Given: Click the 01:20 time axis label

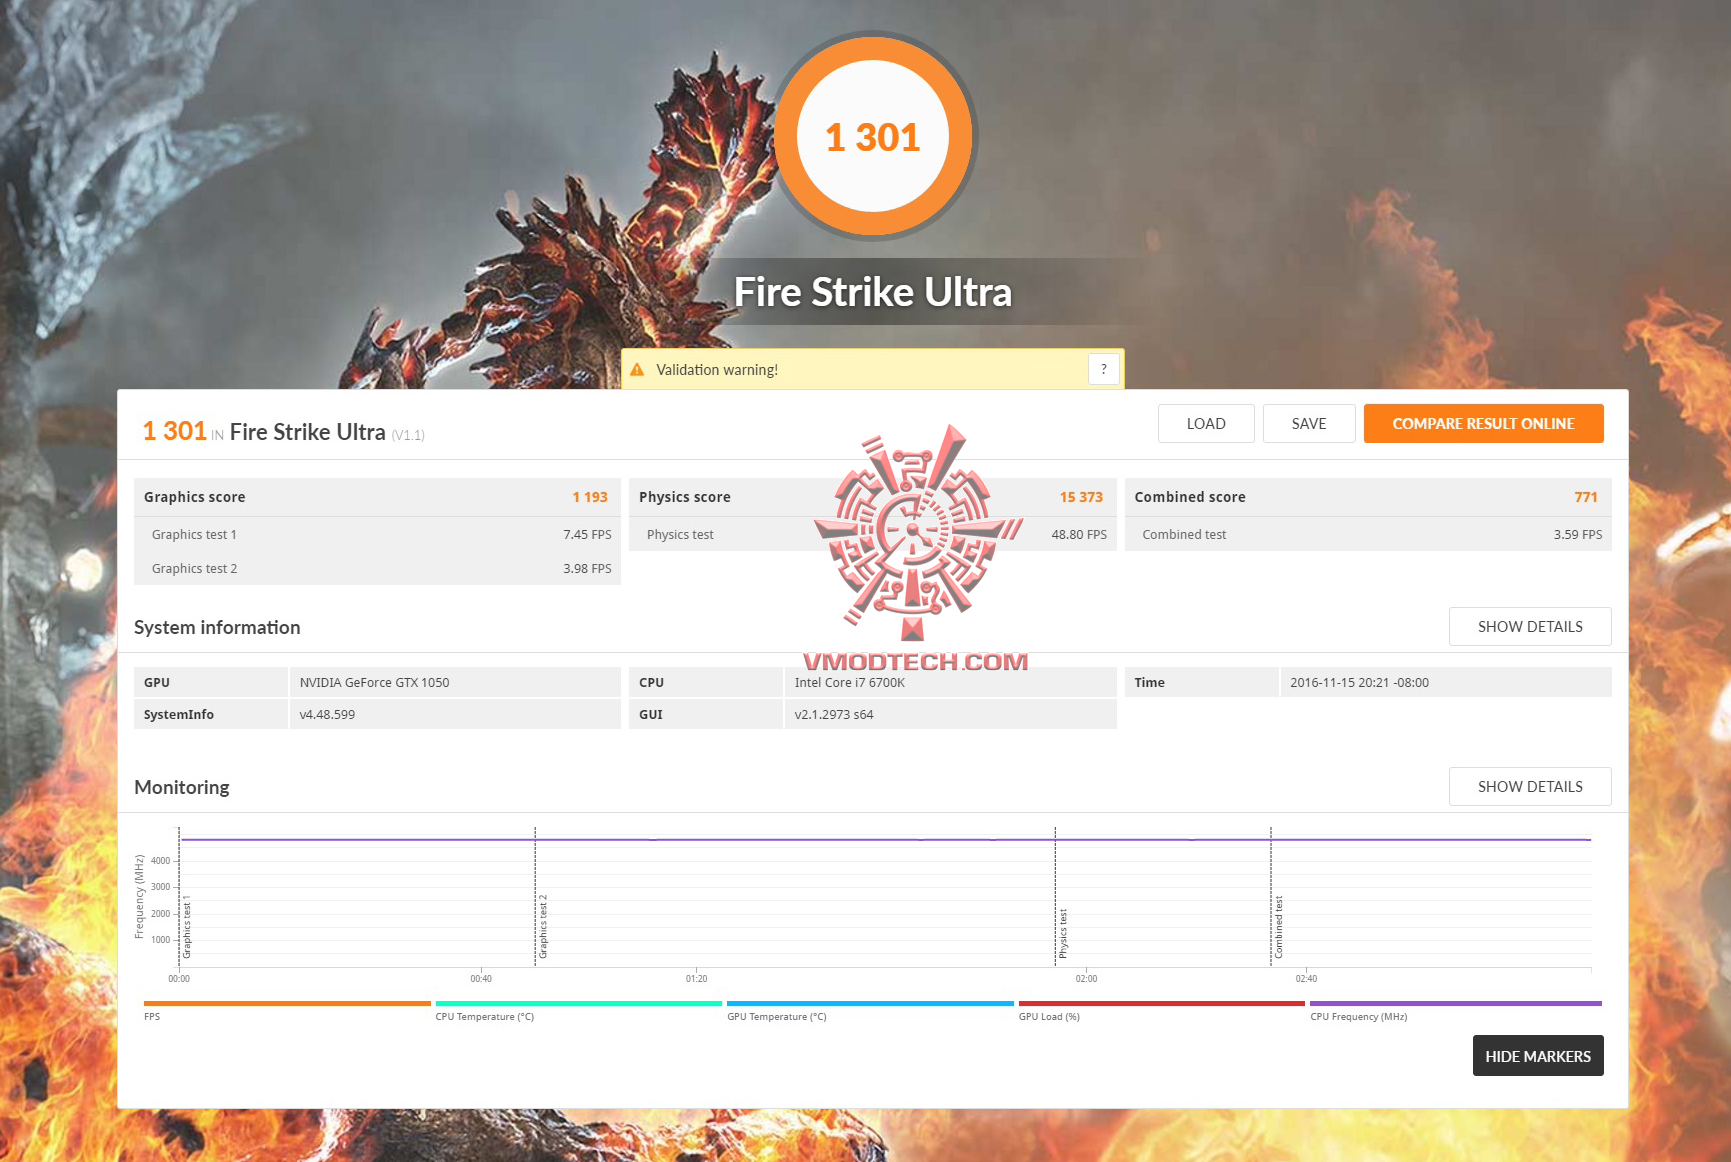Looking at the screenshot, I should (697, 979).
